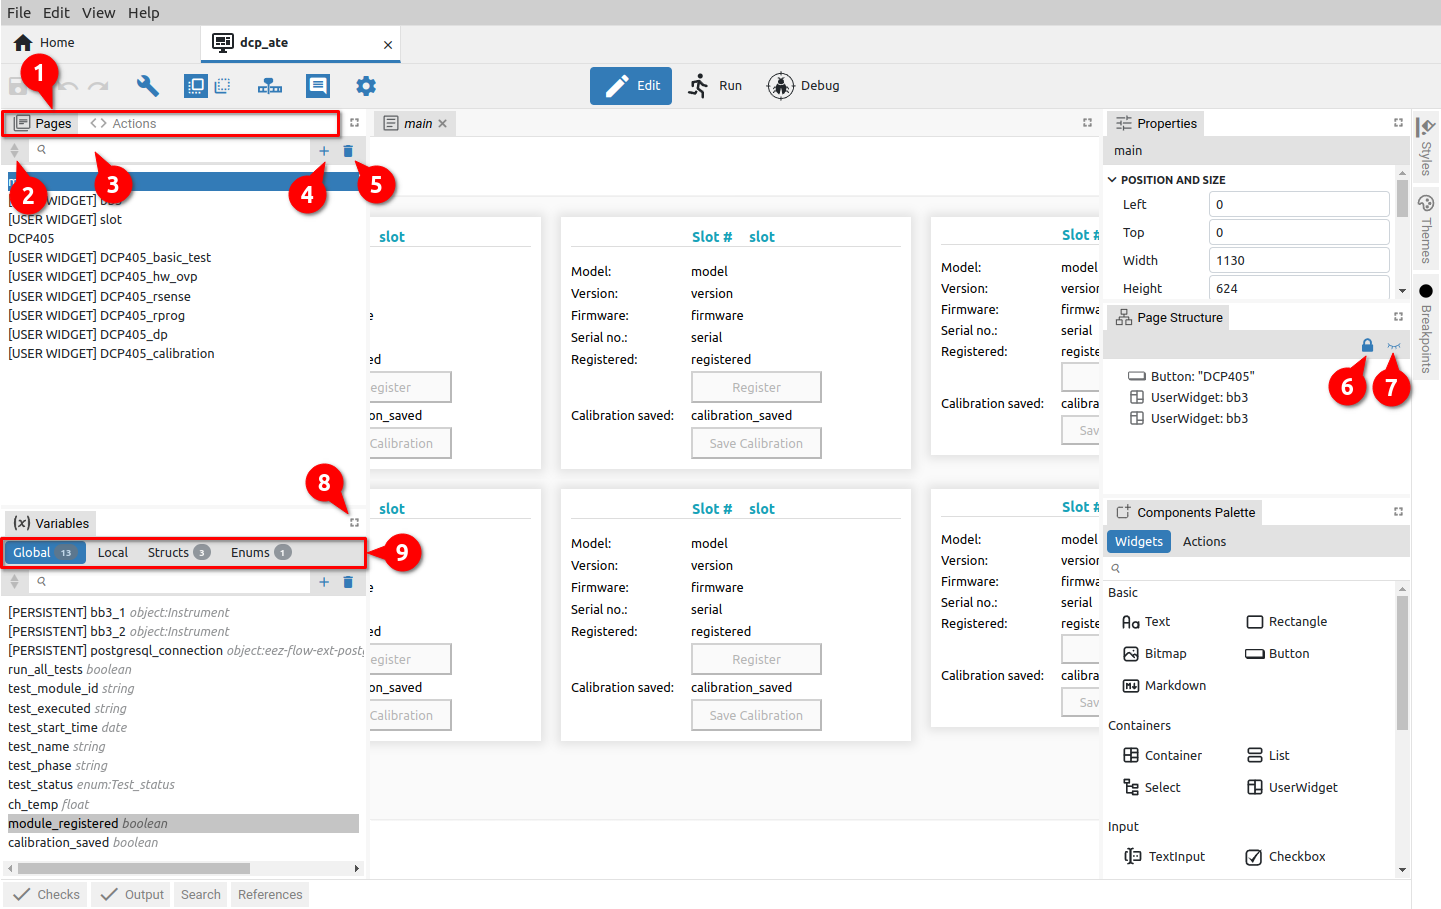1441x909 pixels.
Task: Toggle sort order in pages list
Action: (14, 151)
